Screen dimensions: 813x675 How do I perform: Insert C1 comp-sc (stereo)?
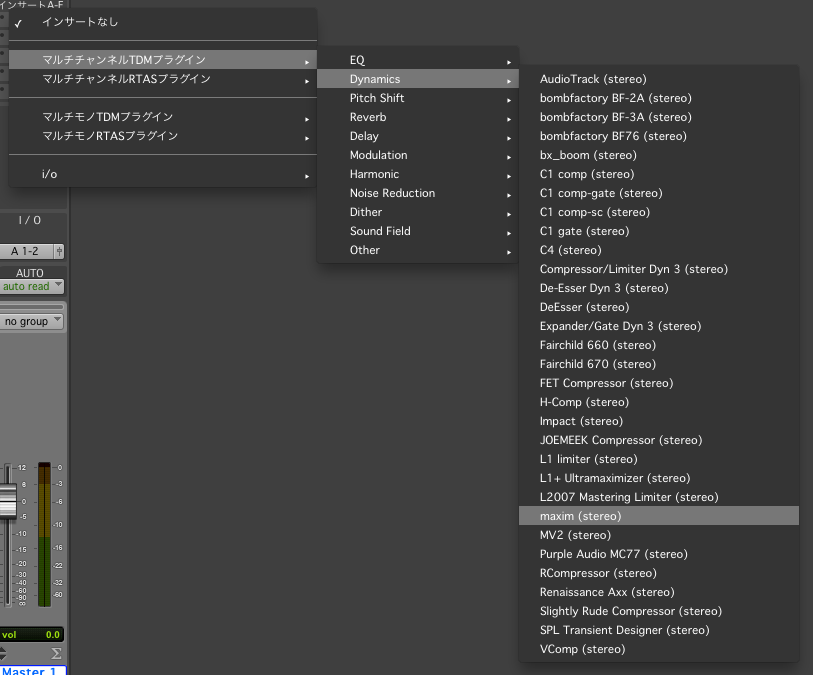[659, 212]
